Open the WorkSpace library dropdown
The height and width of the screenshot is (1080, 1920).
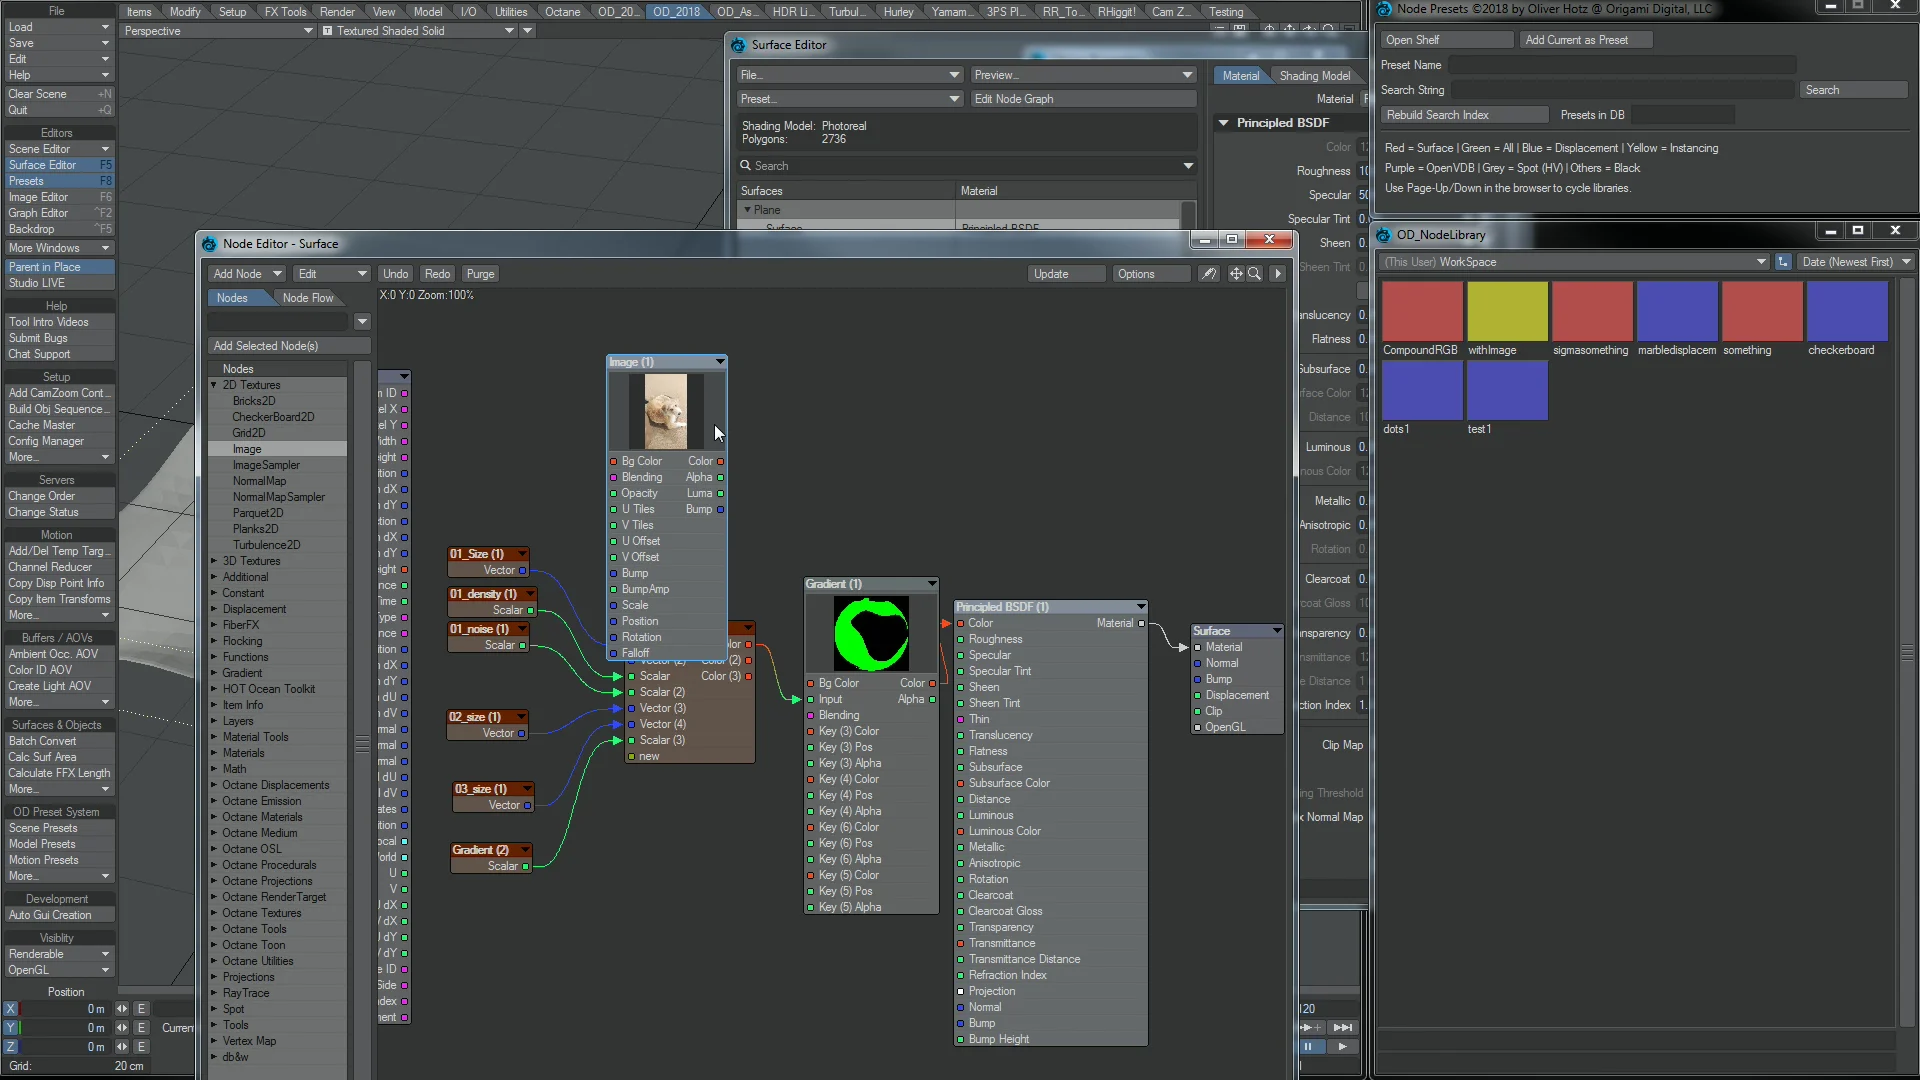pyautogui.click(x=1573, y=262)
